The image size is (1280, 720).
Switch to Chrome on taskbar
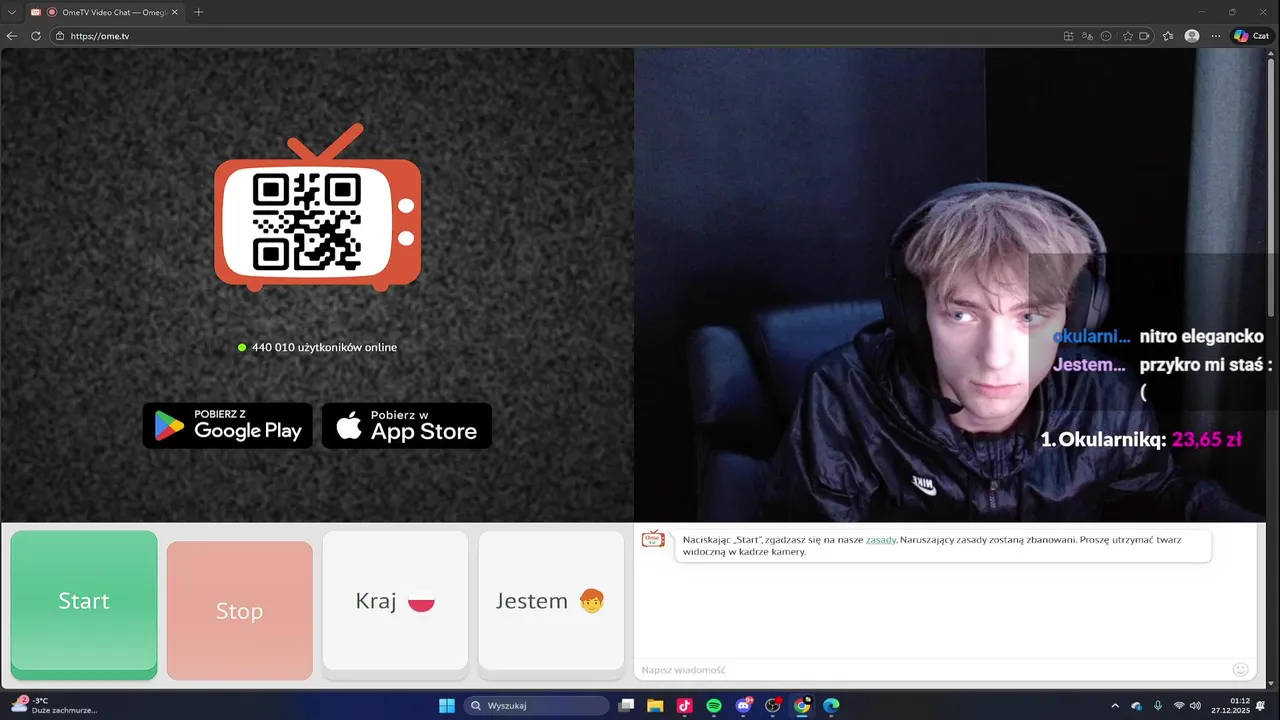[x=802, y=706]
